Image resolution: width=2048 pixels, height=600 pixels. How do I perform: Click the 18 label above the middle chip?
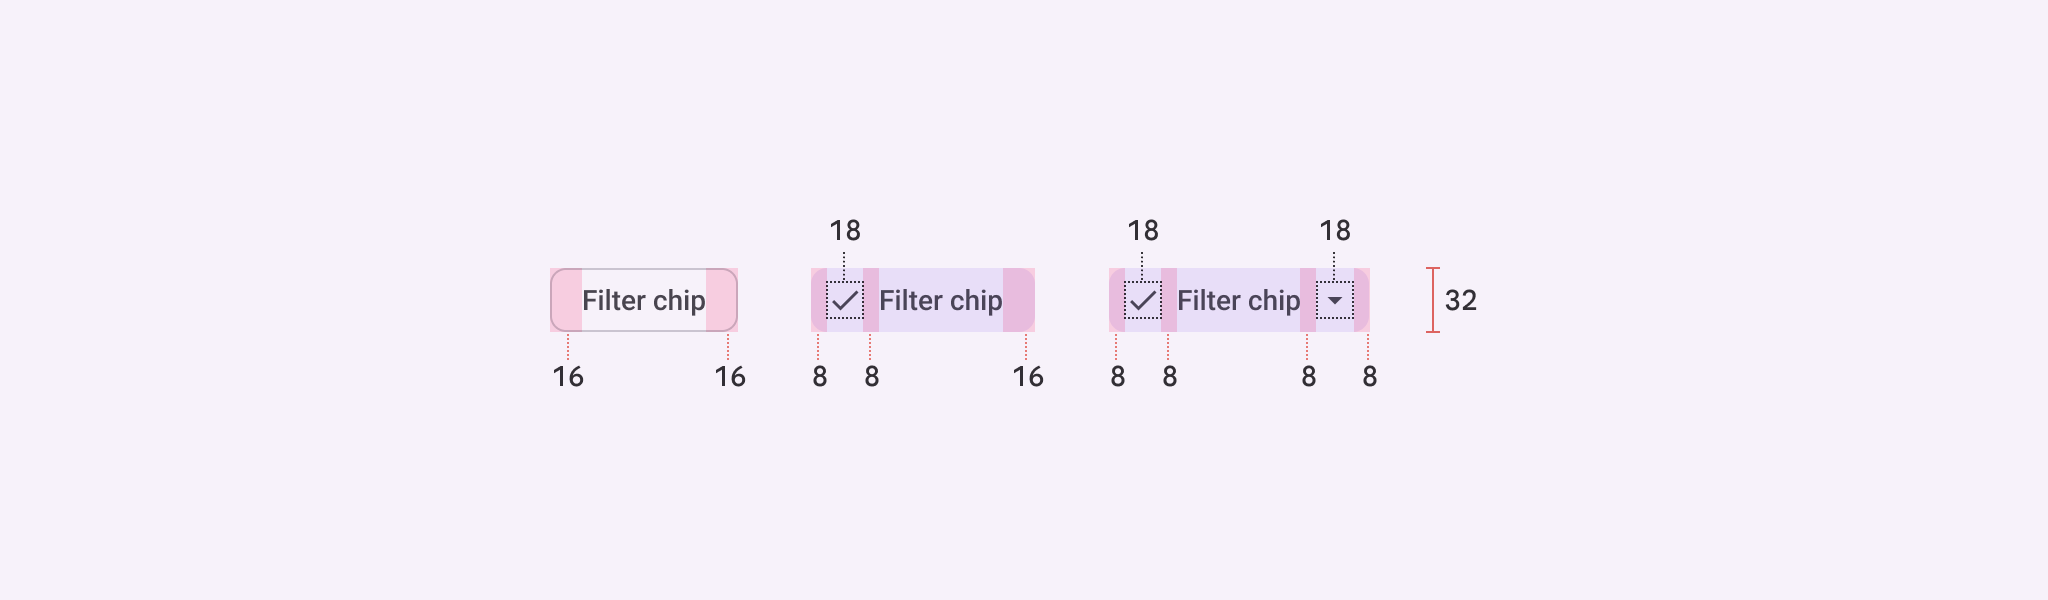pyautogui.click(x=845, y=231)
